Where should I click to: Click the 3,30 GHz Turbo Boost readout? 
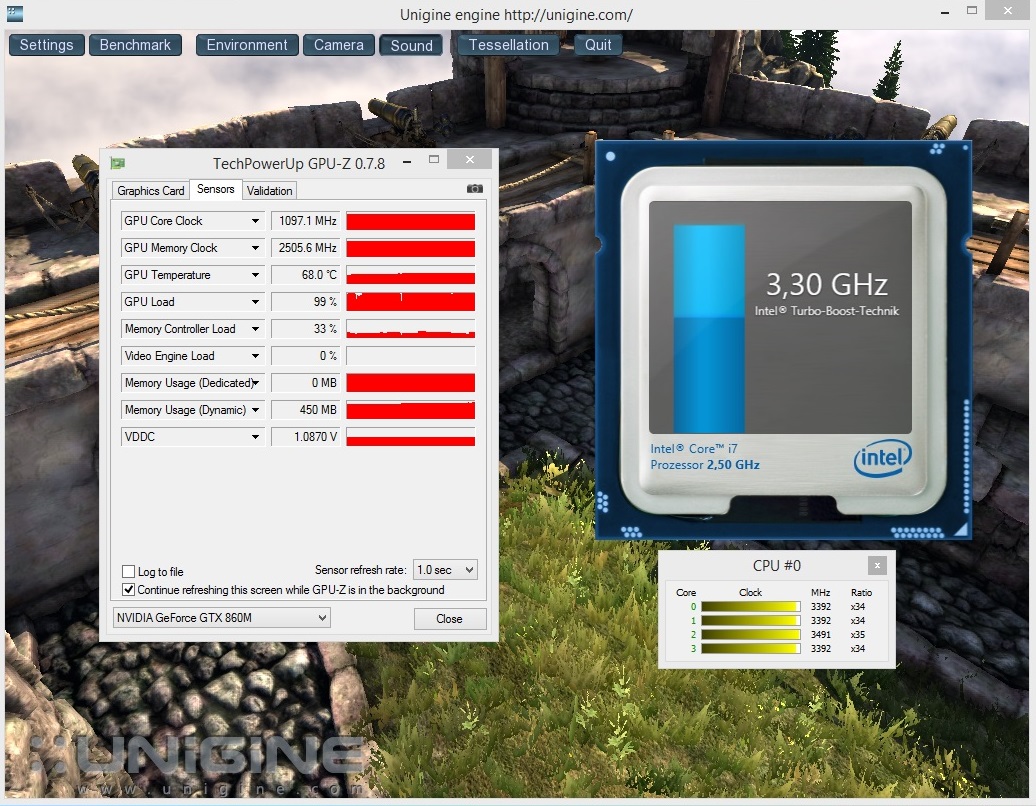pos(827,285)
